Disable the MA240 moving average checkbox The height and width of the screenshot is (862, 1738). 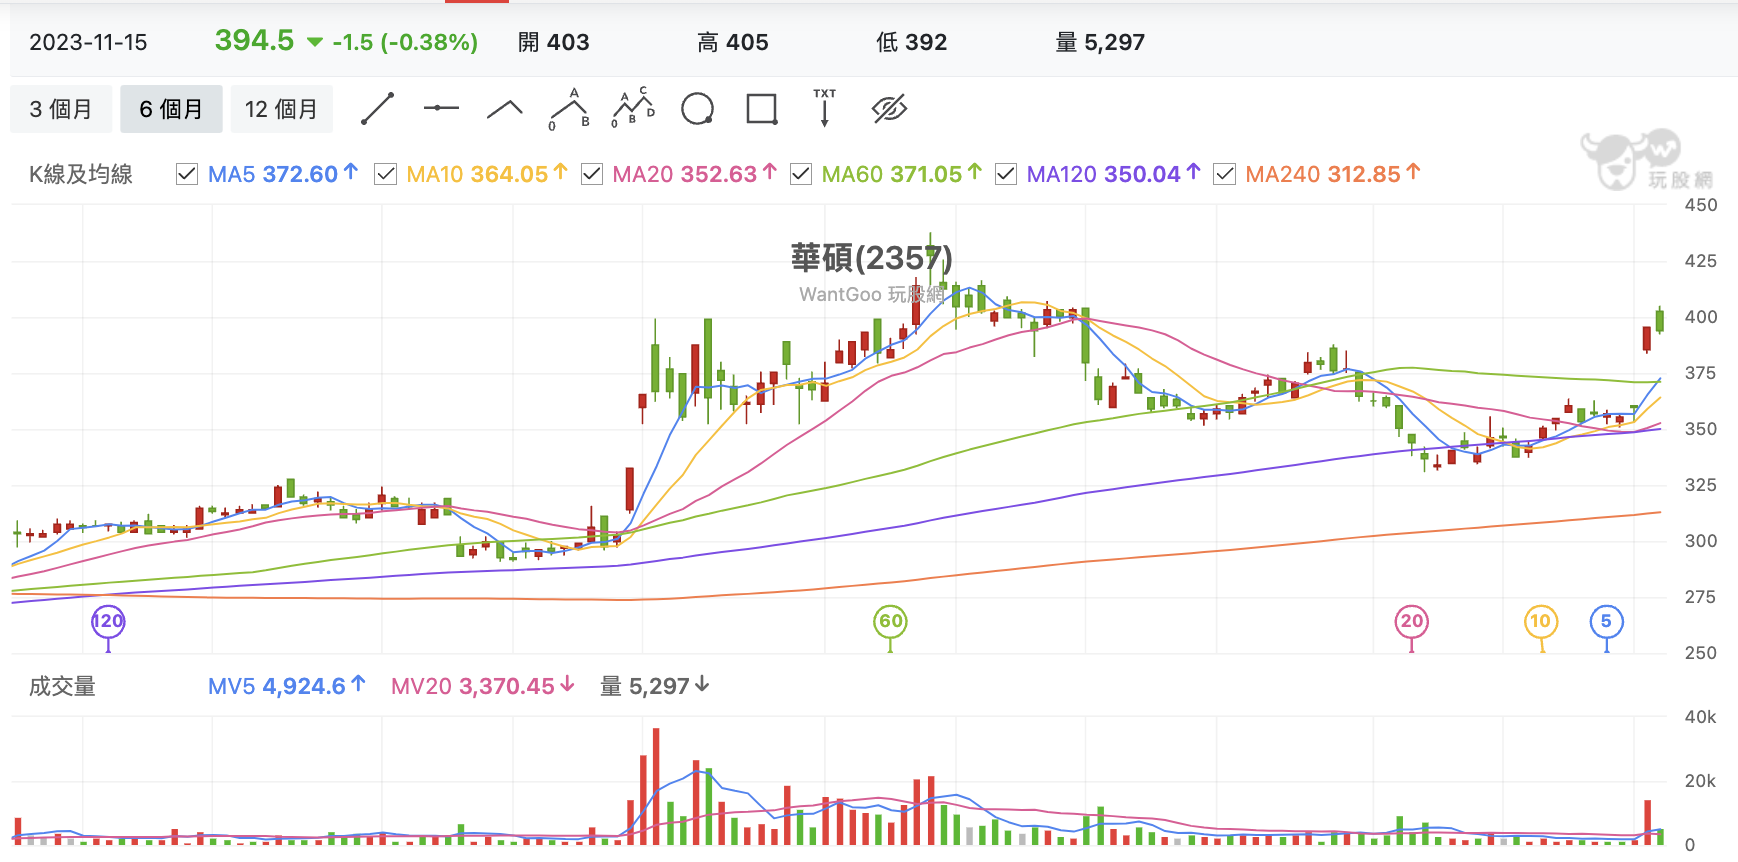coord(1224,174)
